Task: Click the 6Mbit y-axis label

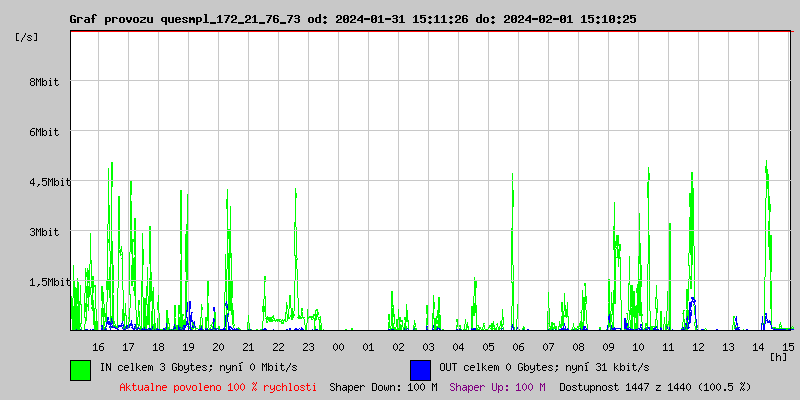Action: [x=44, y=132]
